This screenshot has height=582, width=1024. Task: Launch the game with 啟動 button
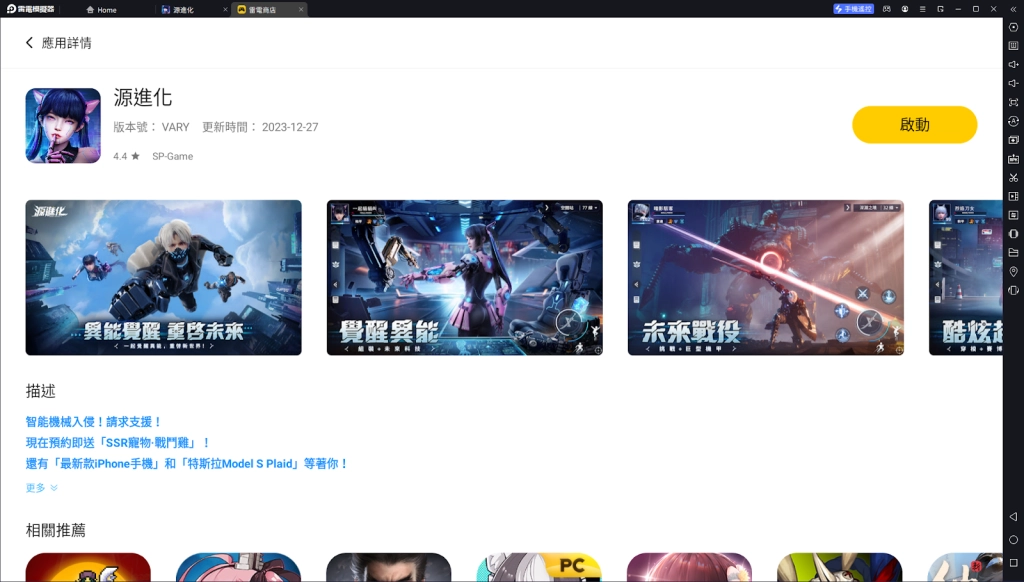point(914,125)
